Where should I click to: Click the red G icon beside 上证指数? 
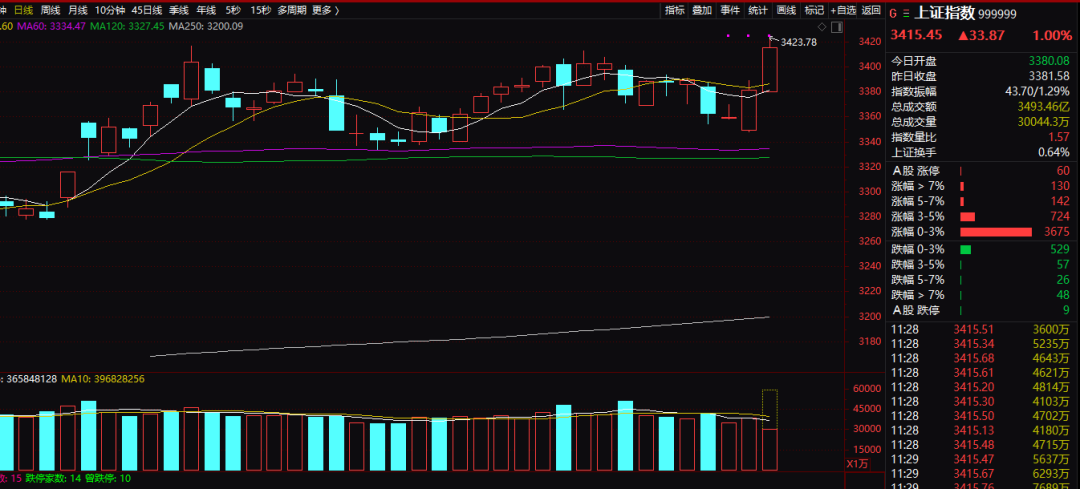892,13
